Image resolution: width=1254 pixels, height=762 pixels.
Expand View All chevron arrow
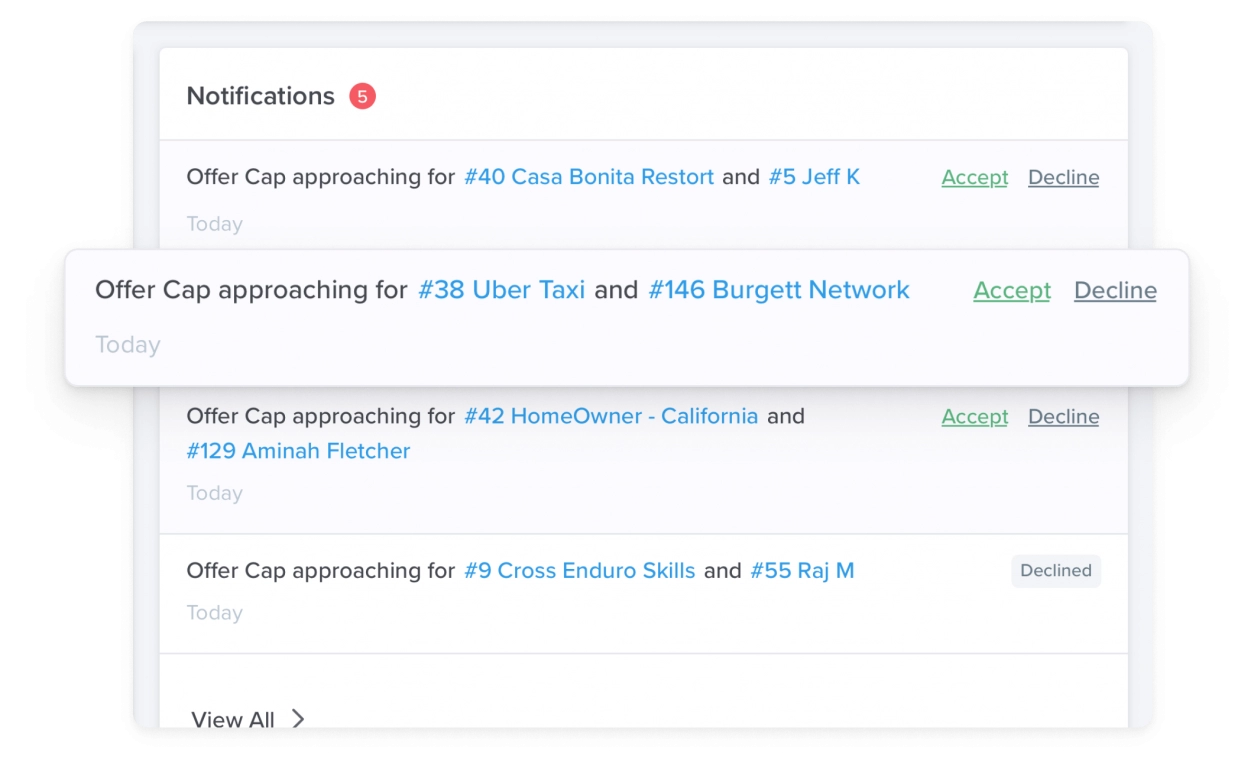[x=298, y=718]
